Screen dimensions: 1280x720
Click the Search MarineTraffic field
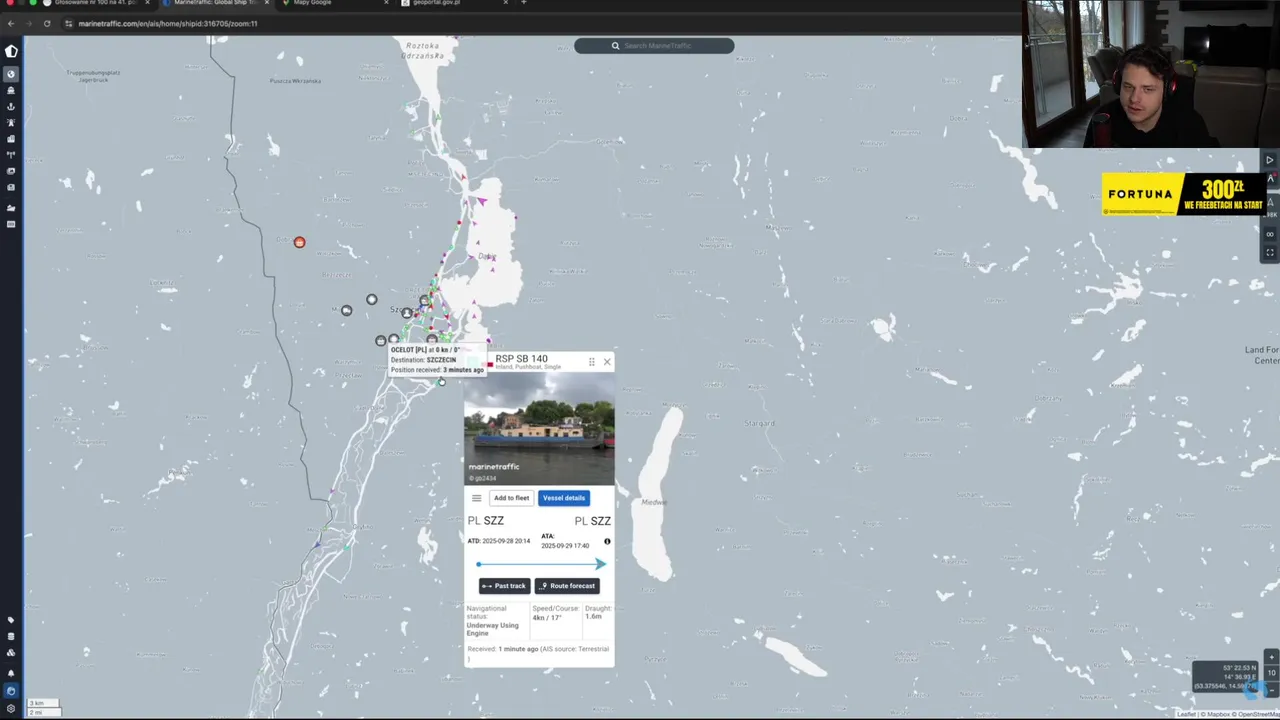click(654, 46)
